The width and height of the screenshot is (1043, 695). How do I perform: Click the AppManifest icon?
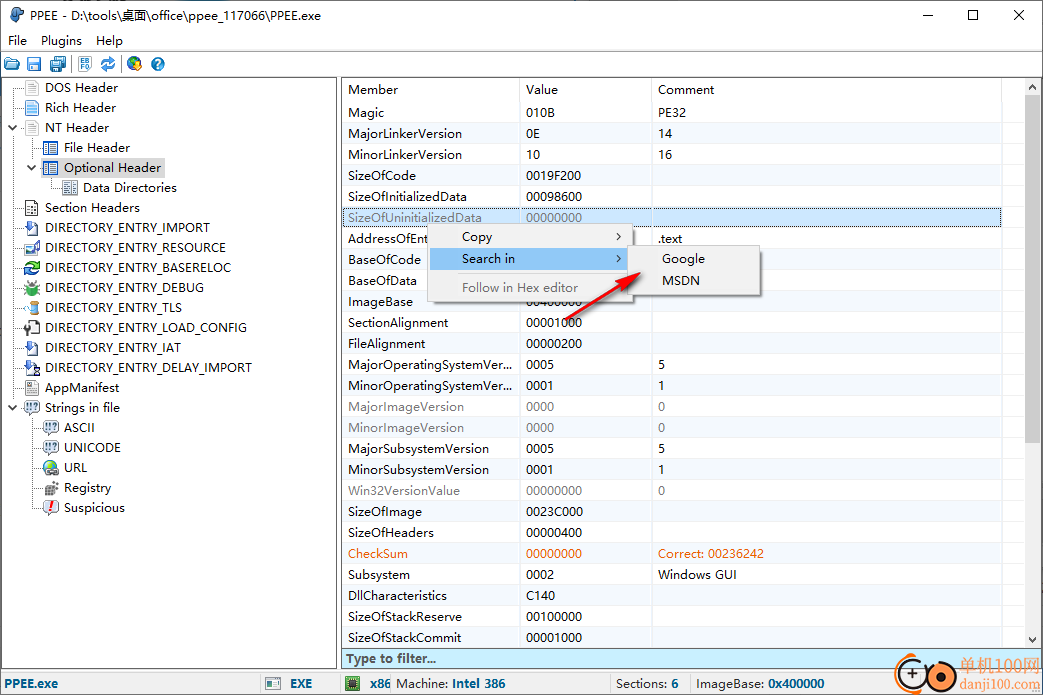(x=31, y=388)
